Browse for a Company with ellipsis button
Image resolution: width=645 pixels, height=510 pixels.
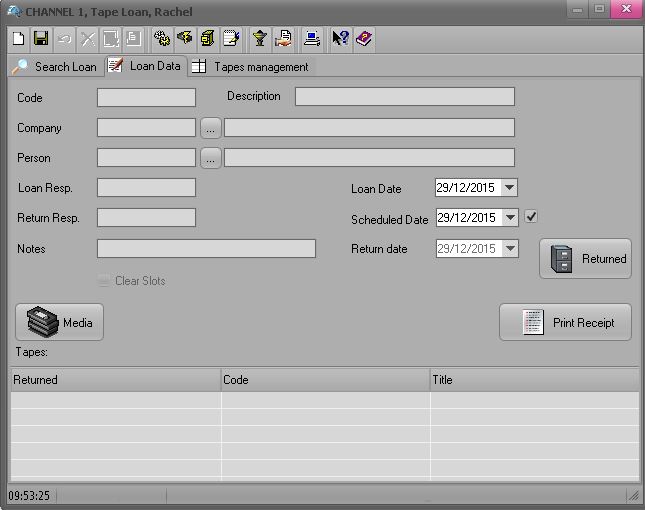[x=210, y=128]
